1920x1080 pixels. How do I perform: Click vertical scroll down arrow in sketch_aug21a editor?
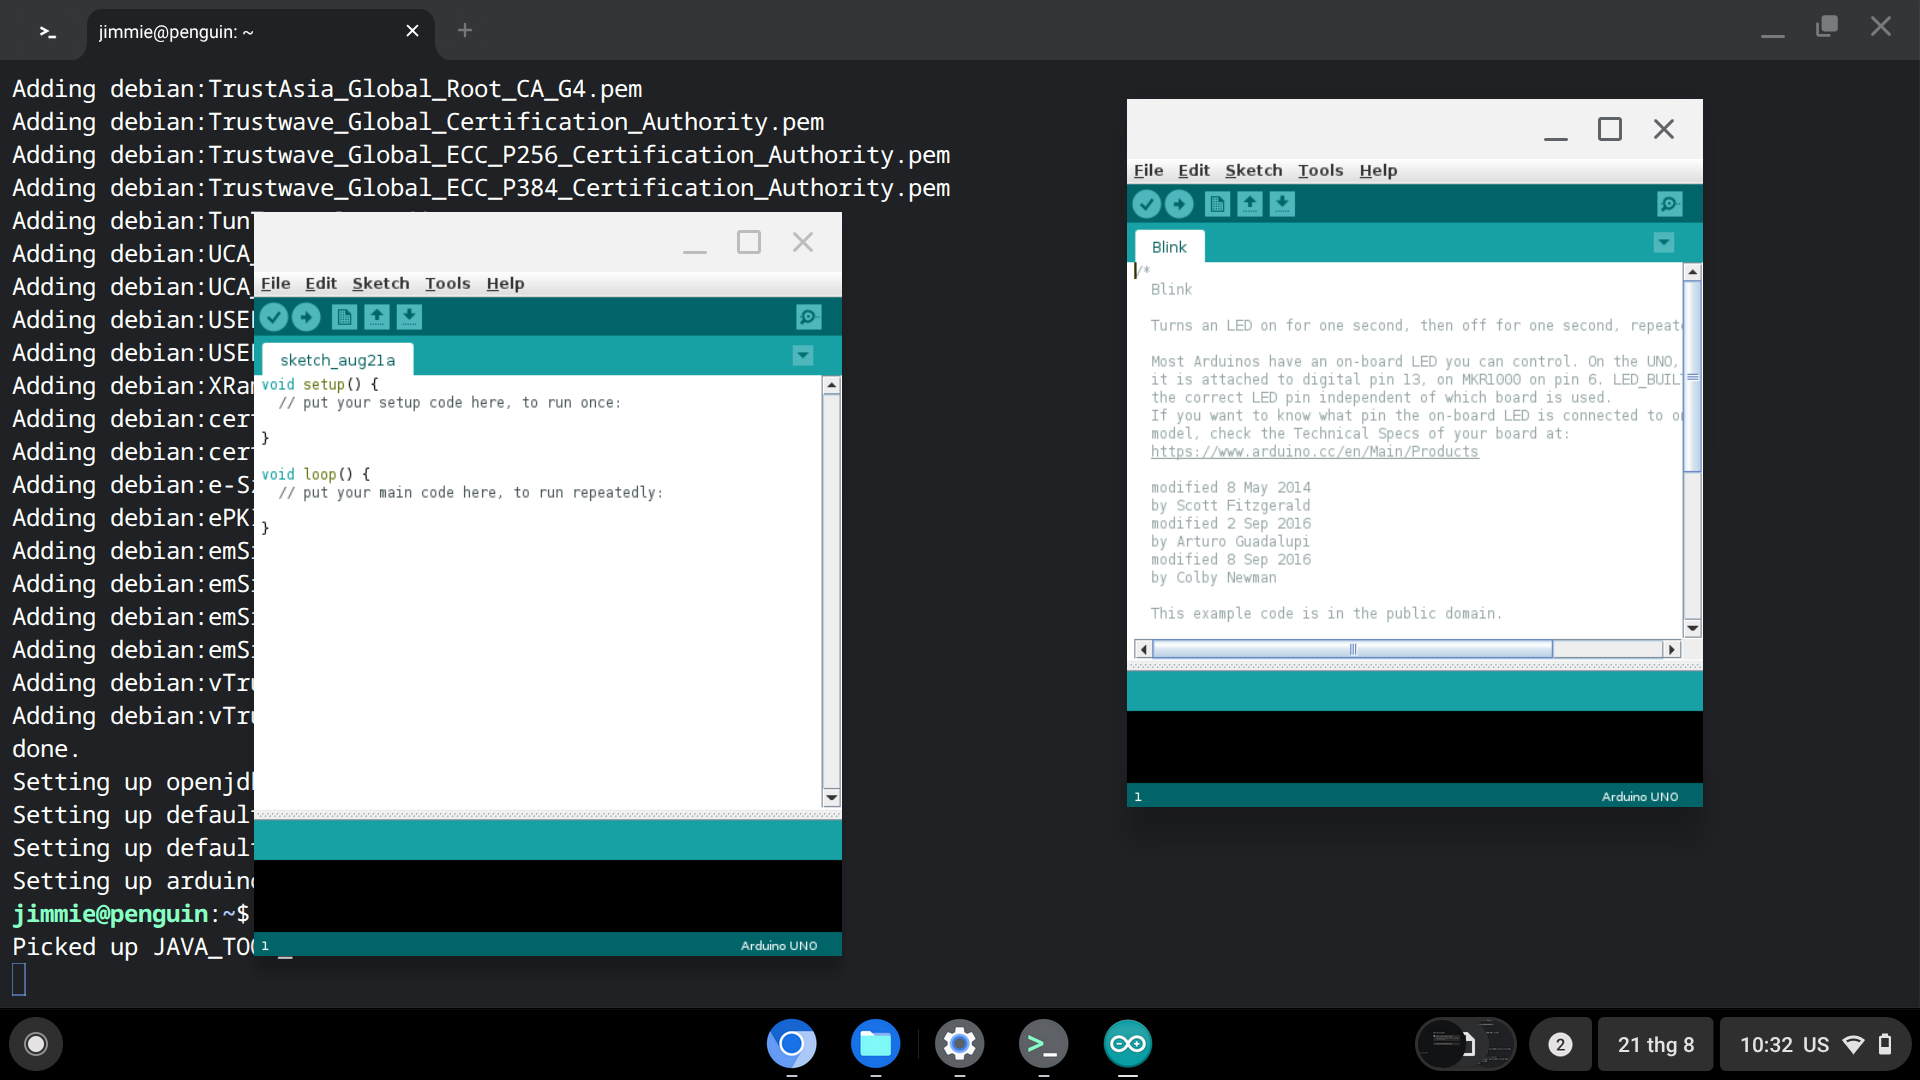coord(831,798)
